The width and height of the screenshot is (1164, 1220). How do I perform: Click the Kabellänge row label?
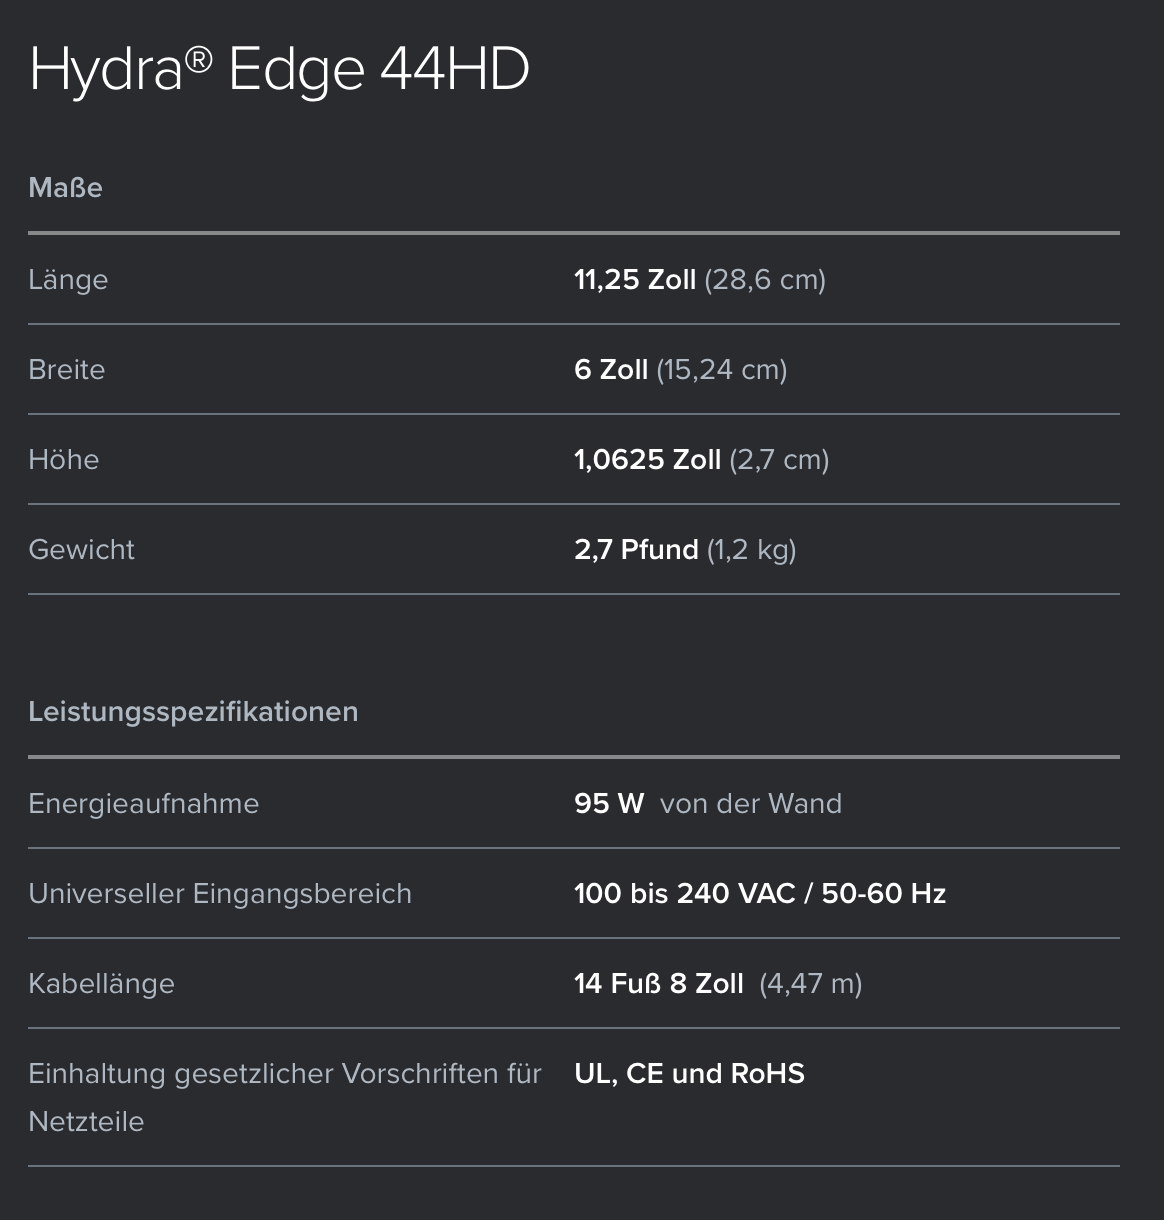click(101, 984)
